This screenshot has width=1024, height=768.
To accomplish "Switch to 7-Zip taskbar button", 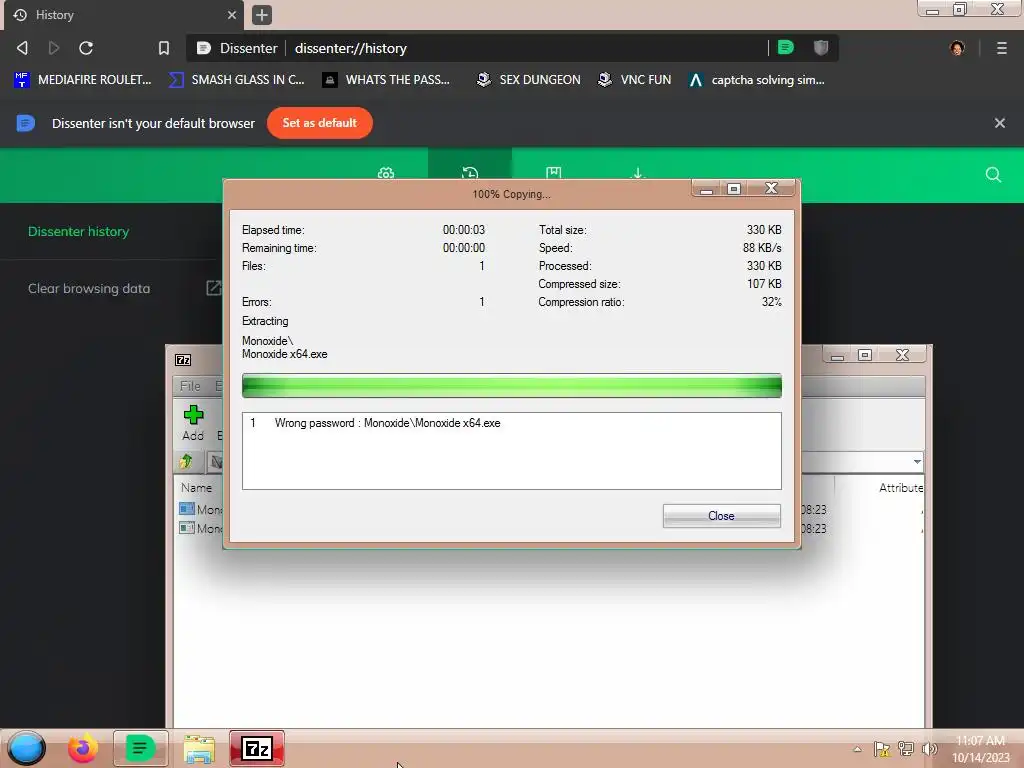I will pyautogui.click(x=257, y=748).
